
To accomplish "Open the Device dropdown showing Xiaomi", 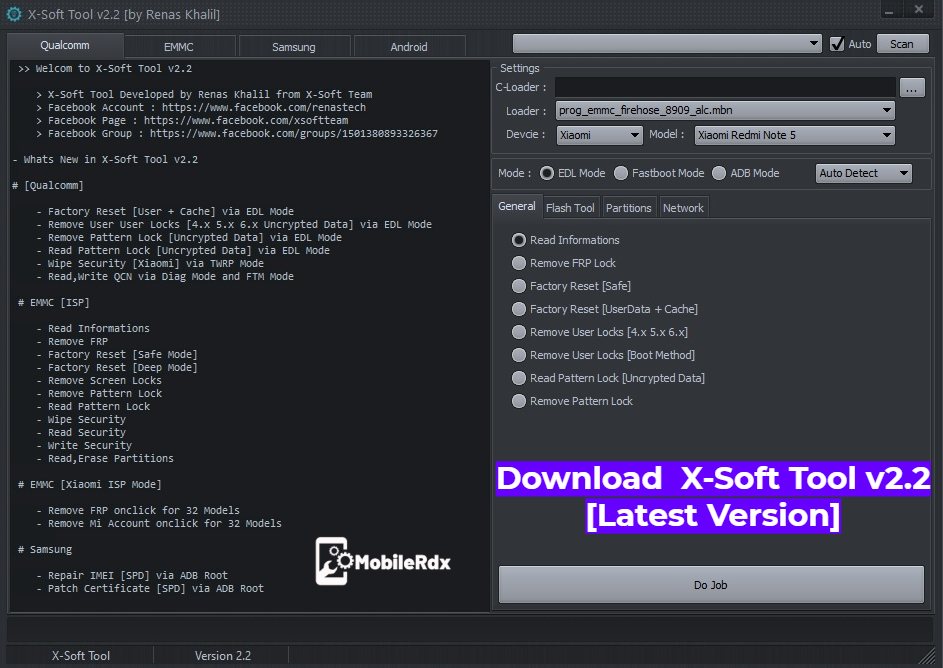I will 600,135.
